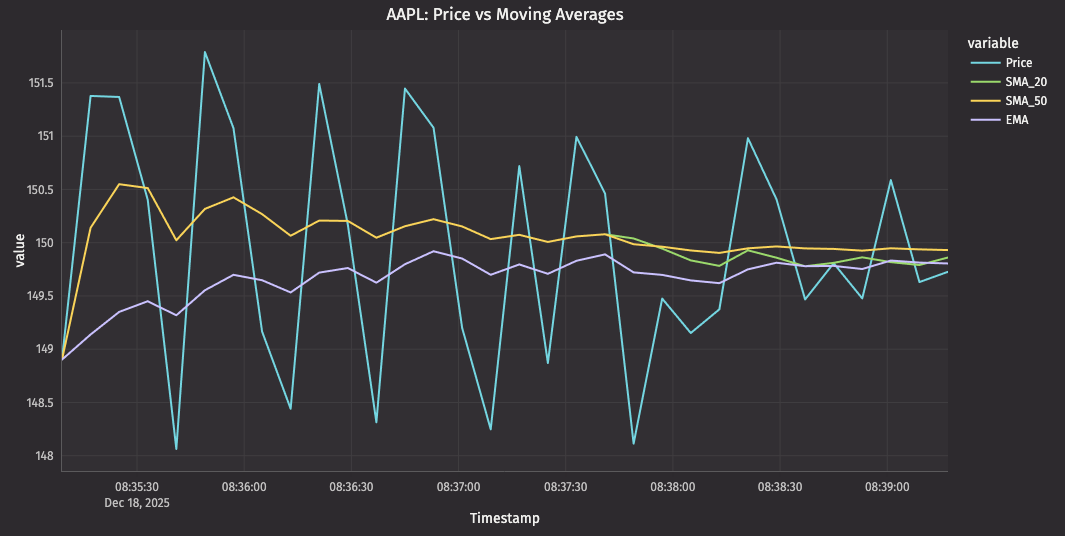Click the 'Timestamp' x-axis title

coord(504,518)
